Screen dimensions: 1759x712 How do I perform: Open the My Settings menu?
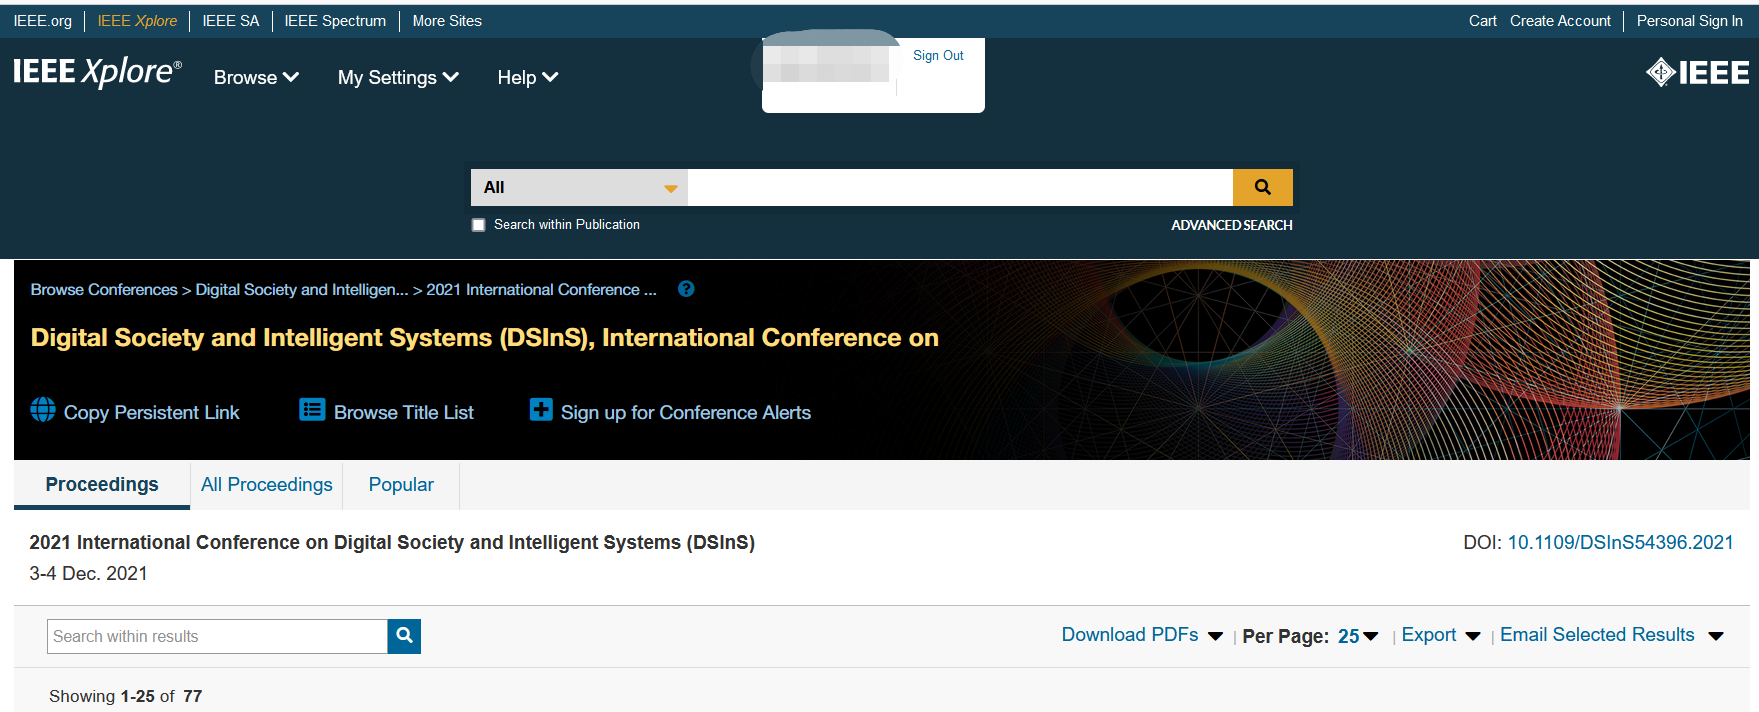(x=398, y=77)
